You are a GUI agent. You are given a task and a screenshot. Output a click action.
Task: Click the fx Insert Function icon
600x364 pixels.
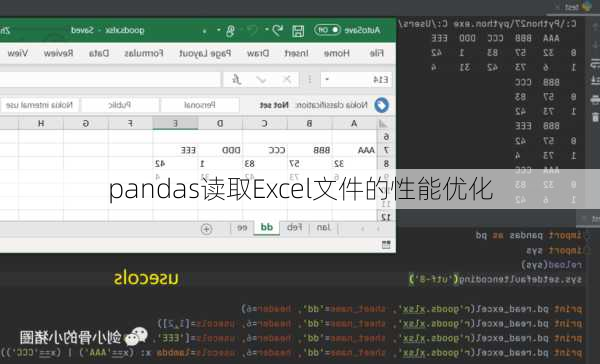237,80
